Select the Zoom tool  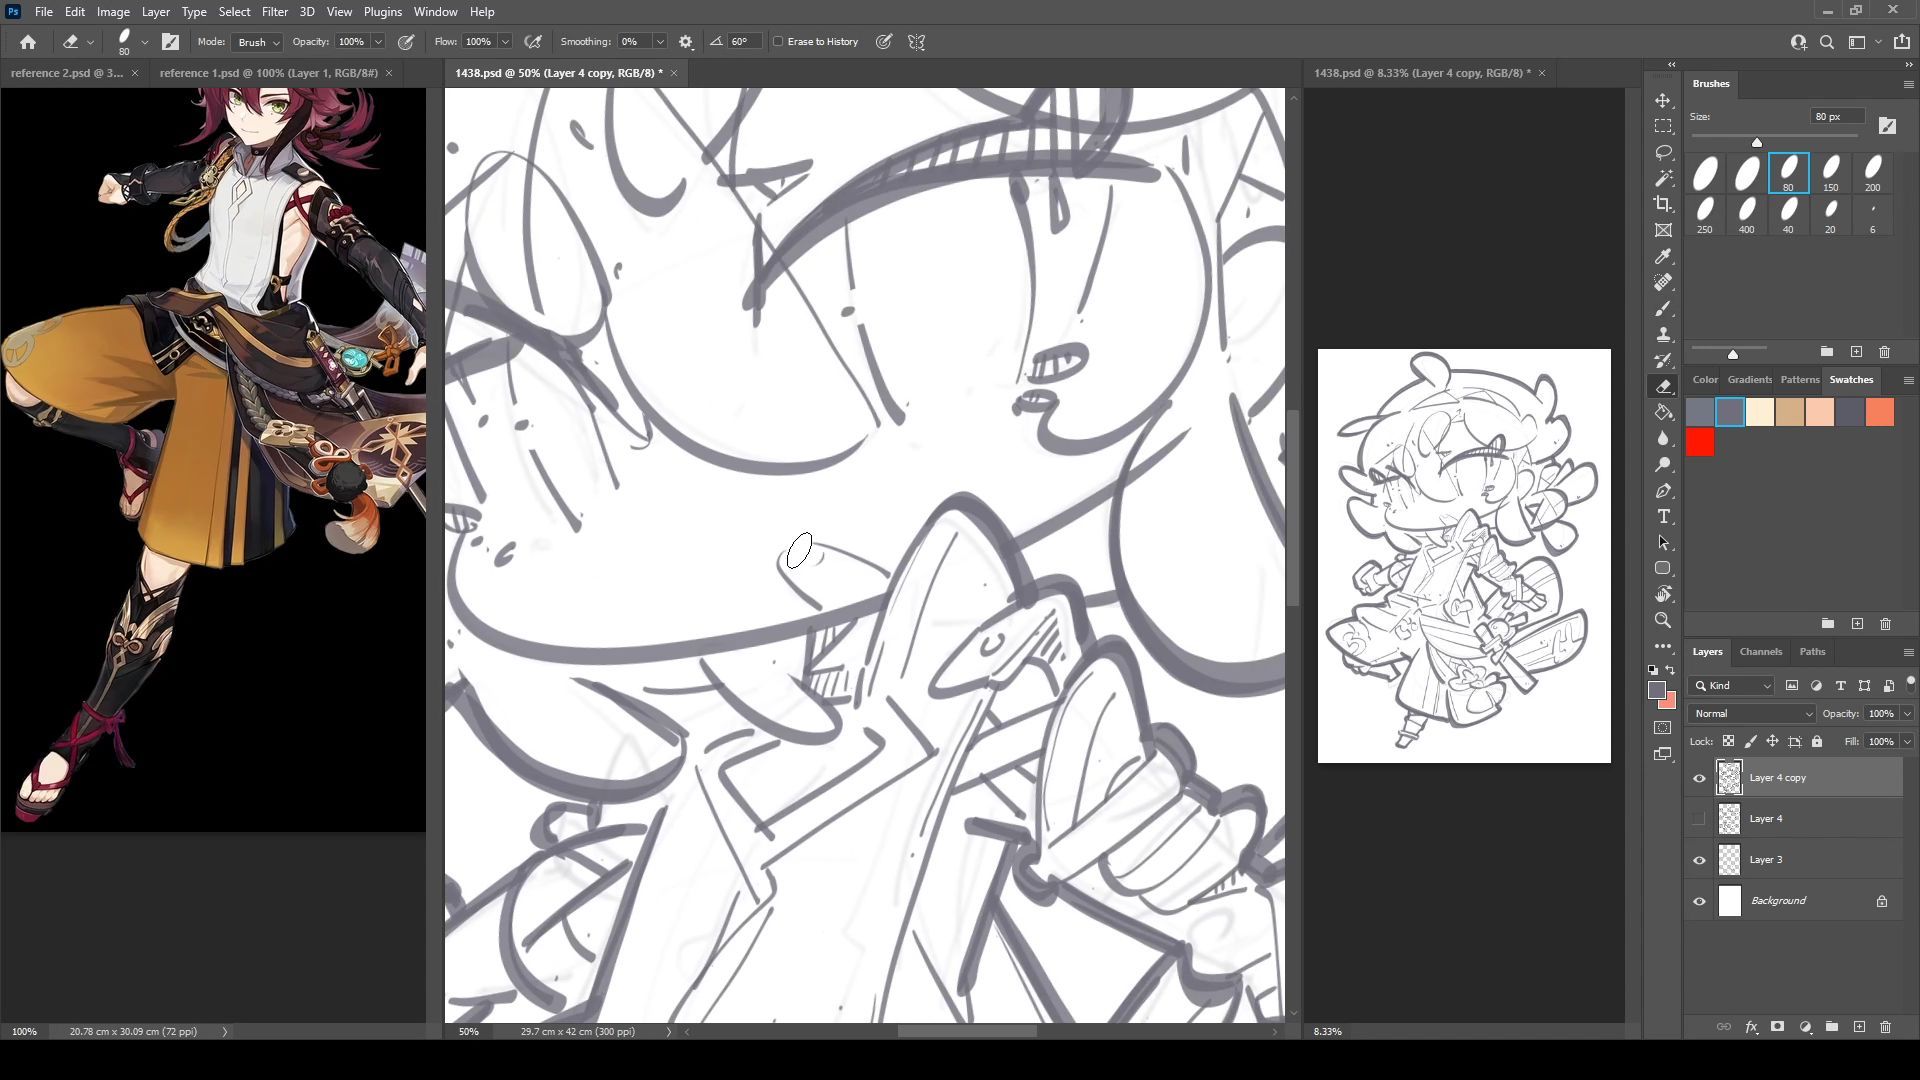tap(1663, 620)
